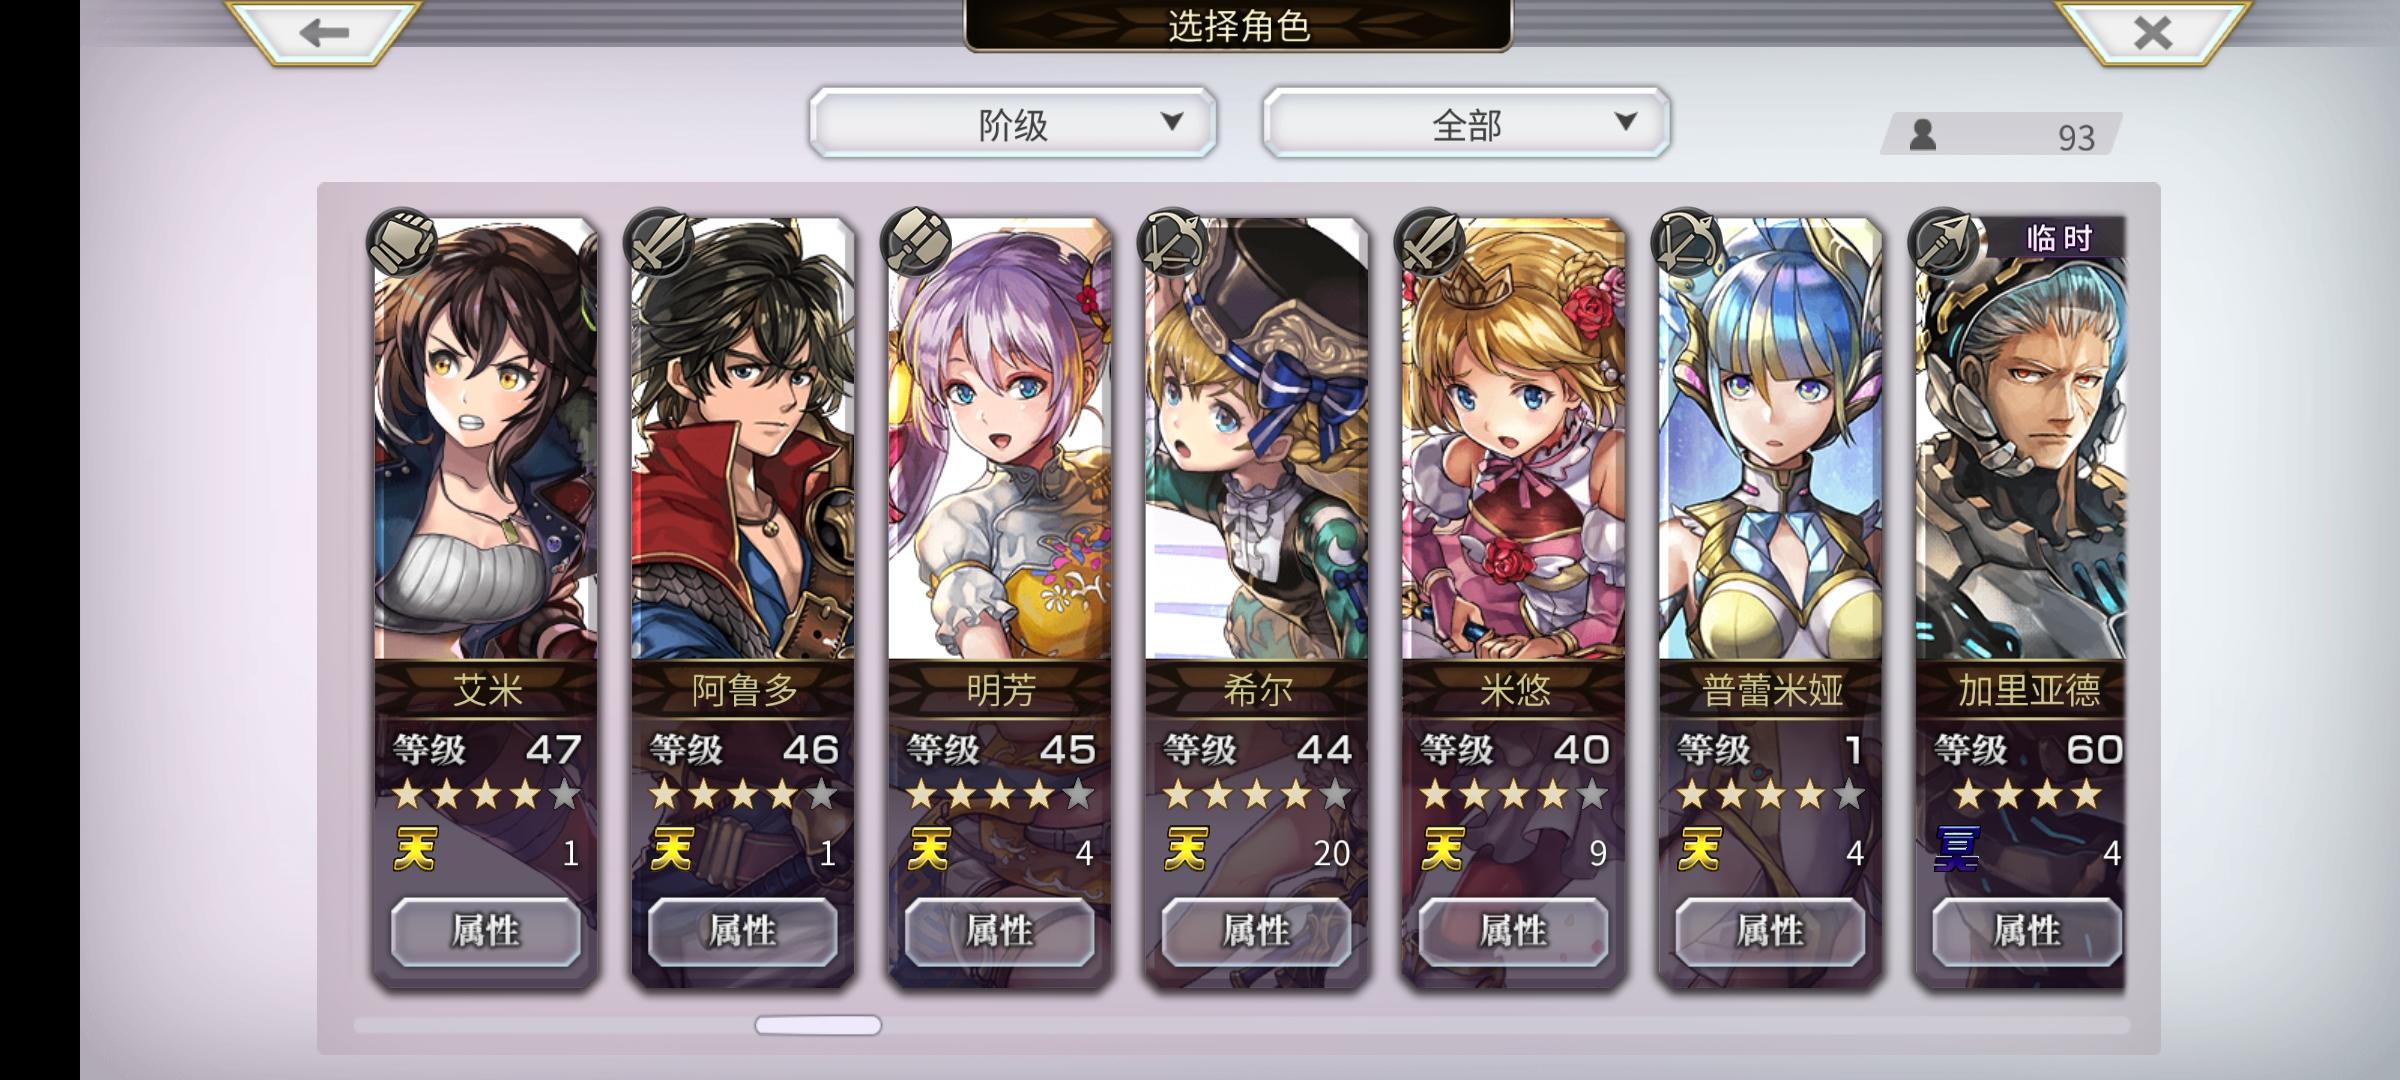This screenshot has height=1080, width=2400.
Task: Tap the bow weapon icon on 希尔's card
Action: tap(1173, 243)
